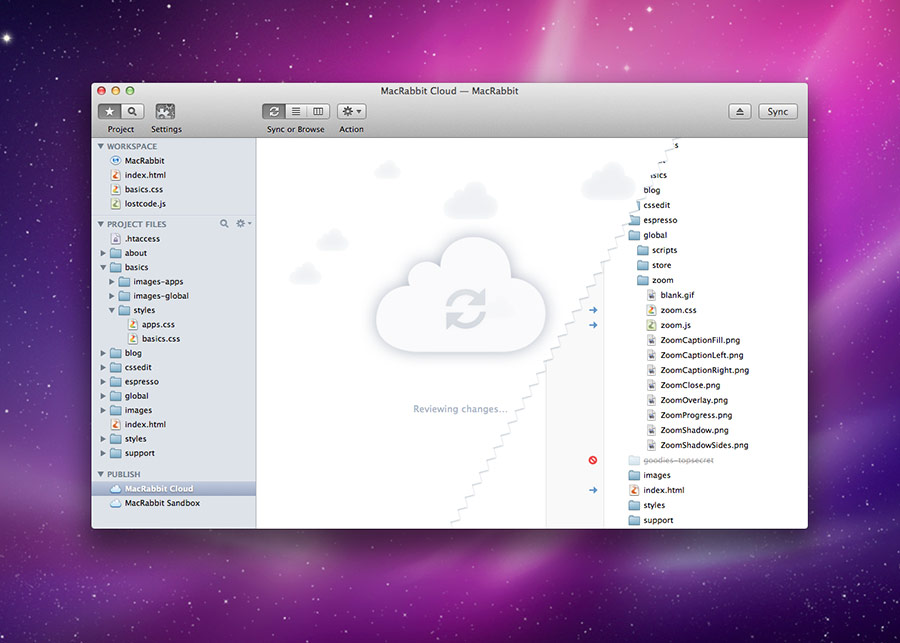Collapse the basics folder

[103, 267]
